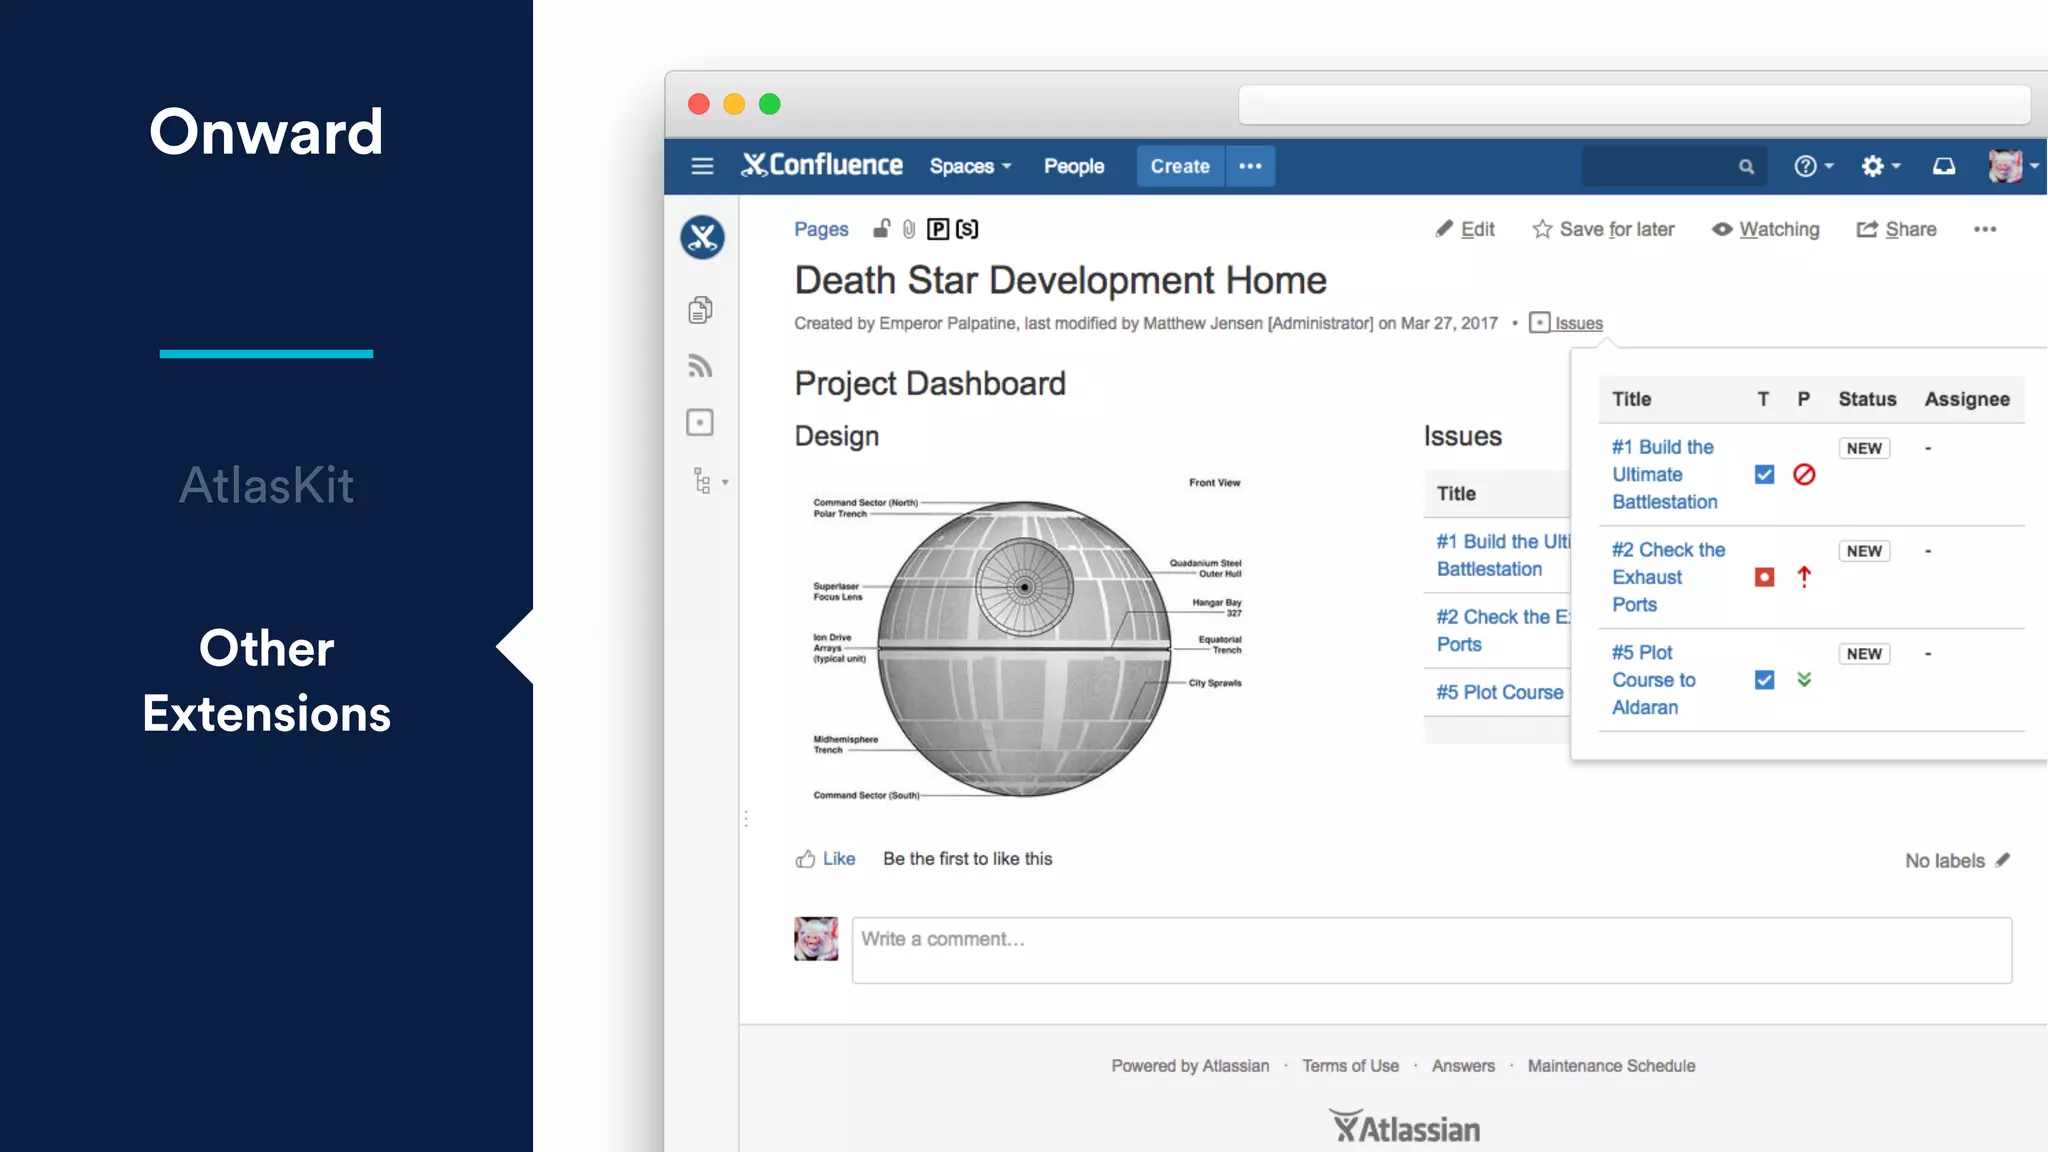Click blocker priority icon for issue #1

tap(1804, 474)
